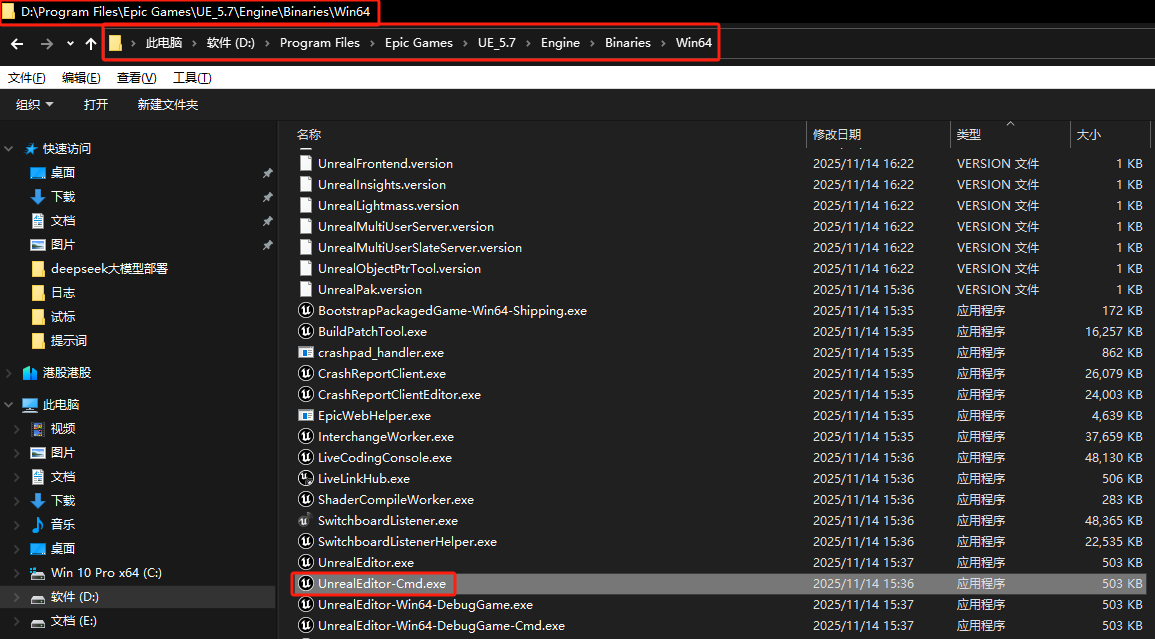Screen dimensions: 1155x639
Task: Click the BuildPatchTool.exe Unreal icon
Action: 305,332
